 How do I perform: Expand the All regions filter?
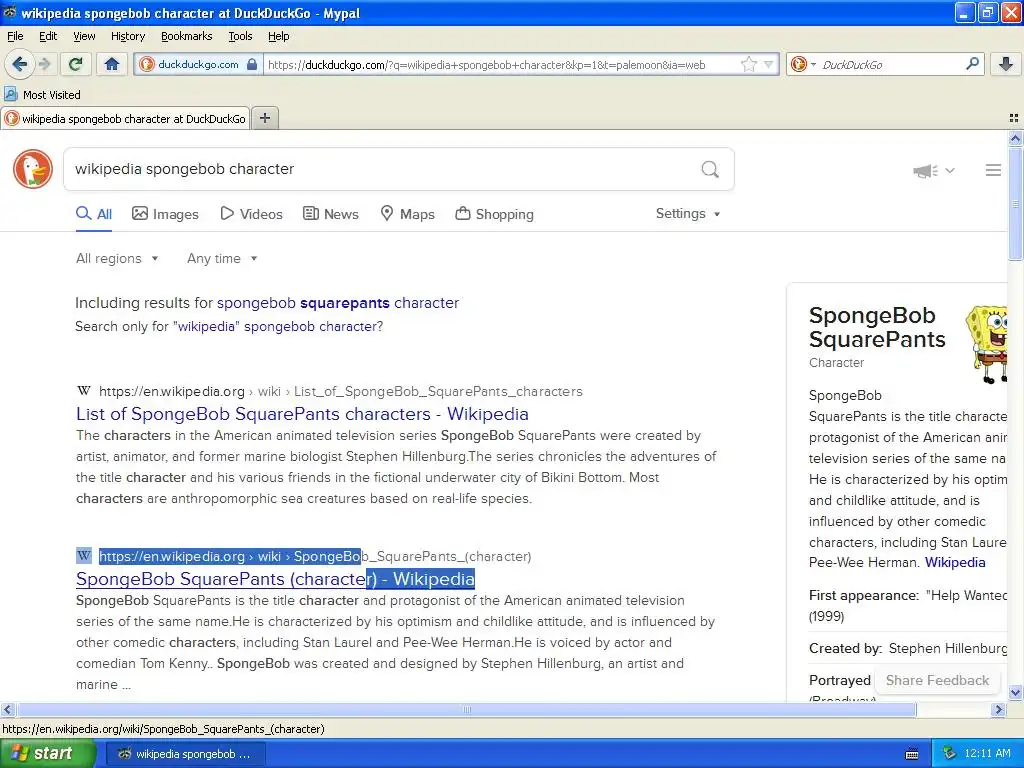coord(117,259)
